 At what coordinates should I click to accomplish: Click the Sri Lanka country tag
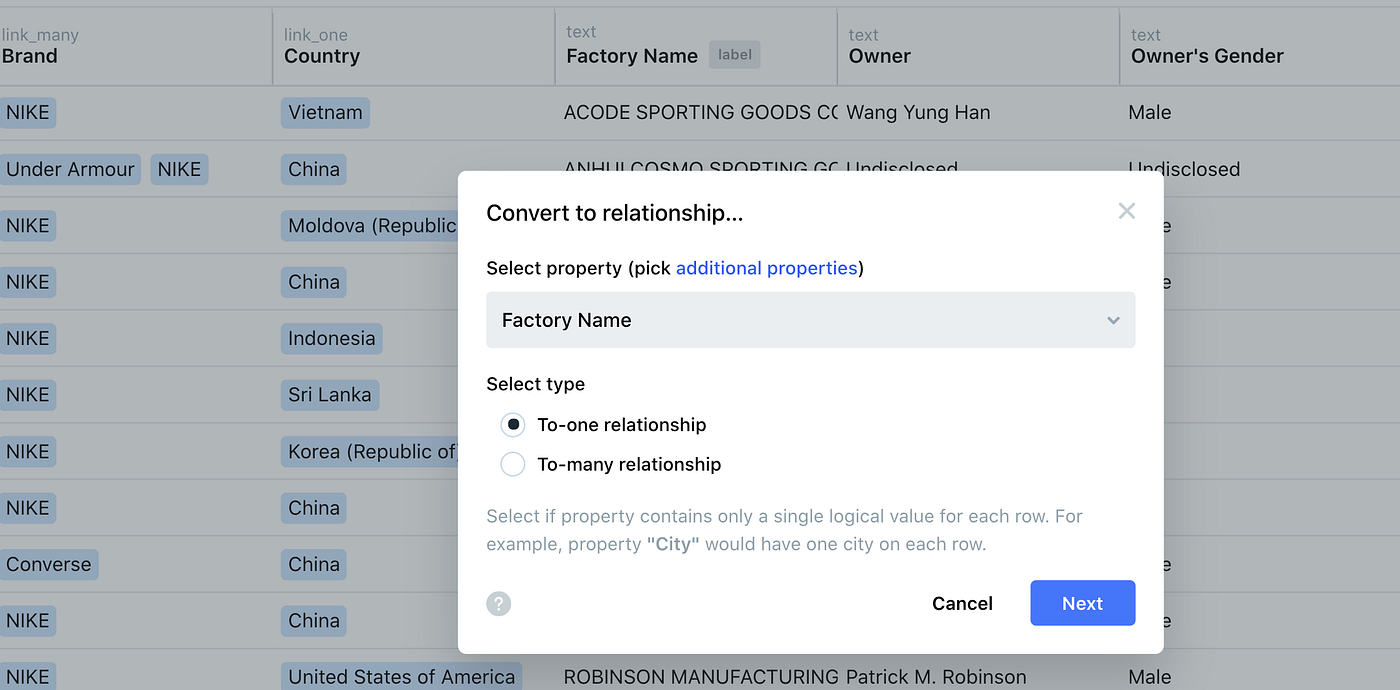pyautogui.click(x=329, y=395)
